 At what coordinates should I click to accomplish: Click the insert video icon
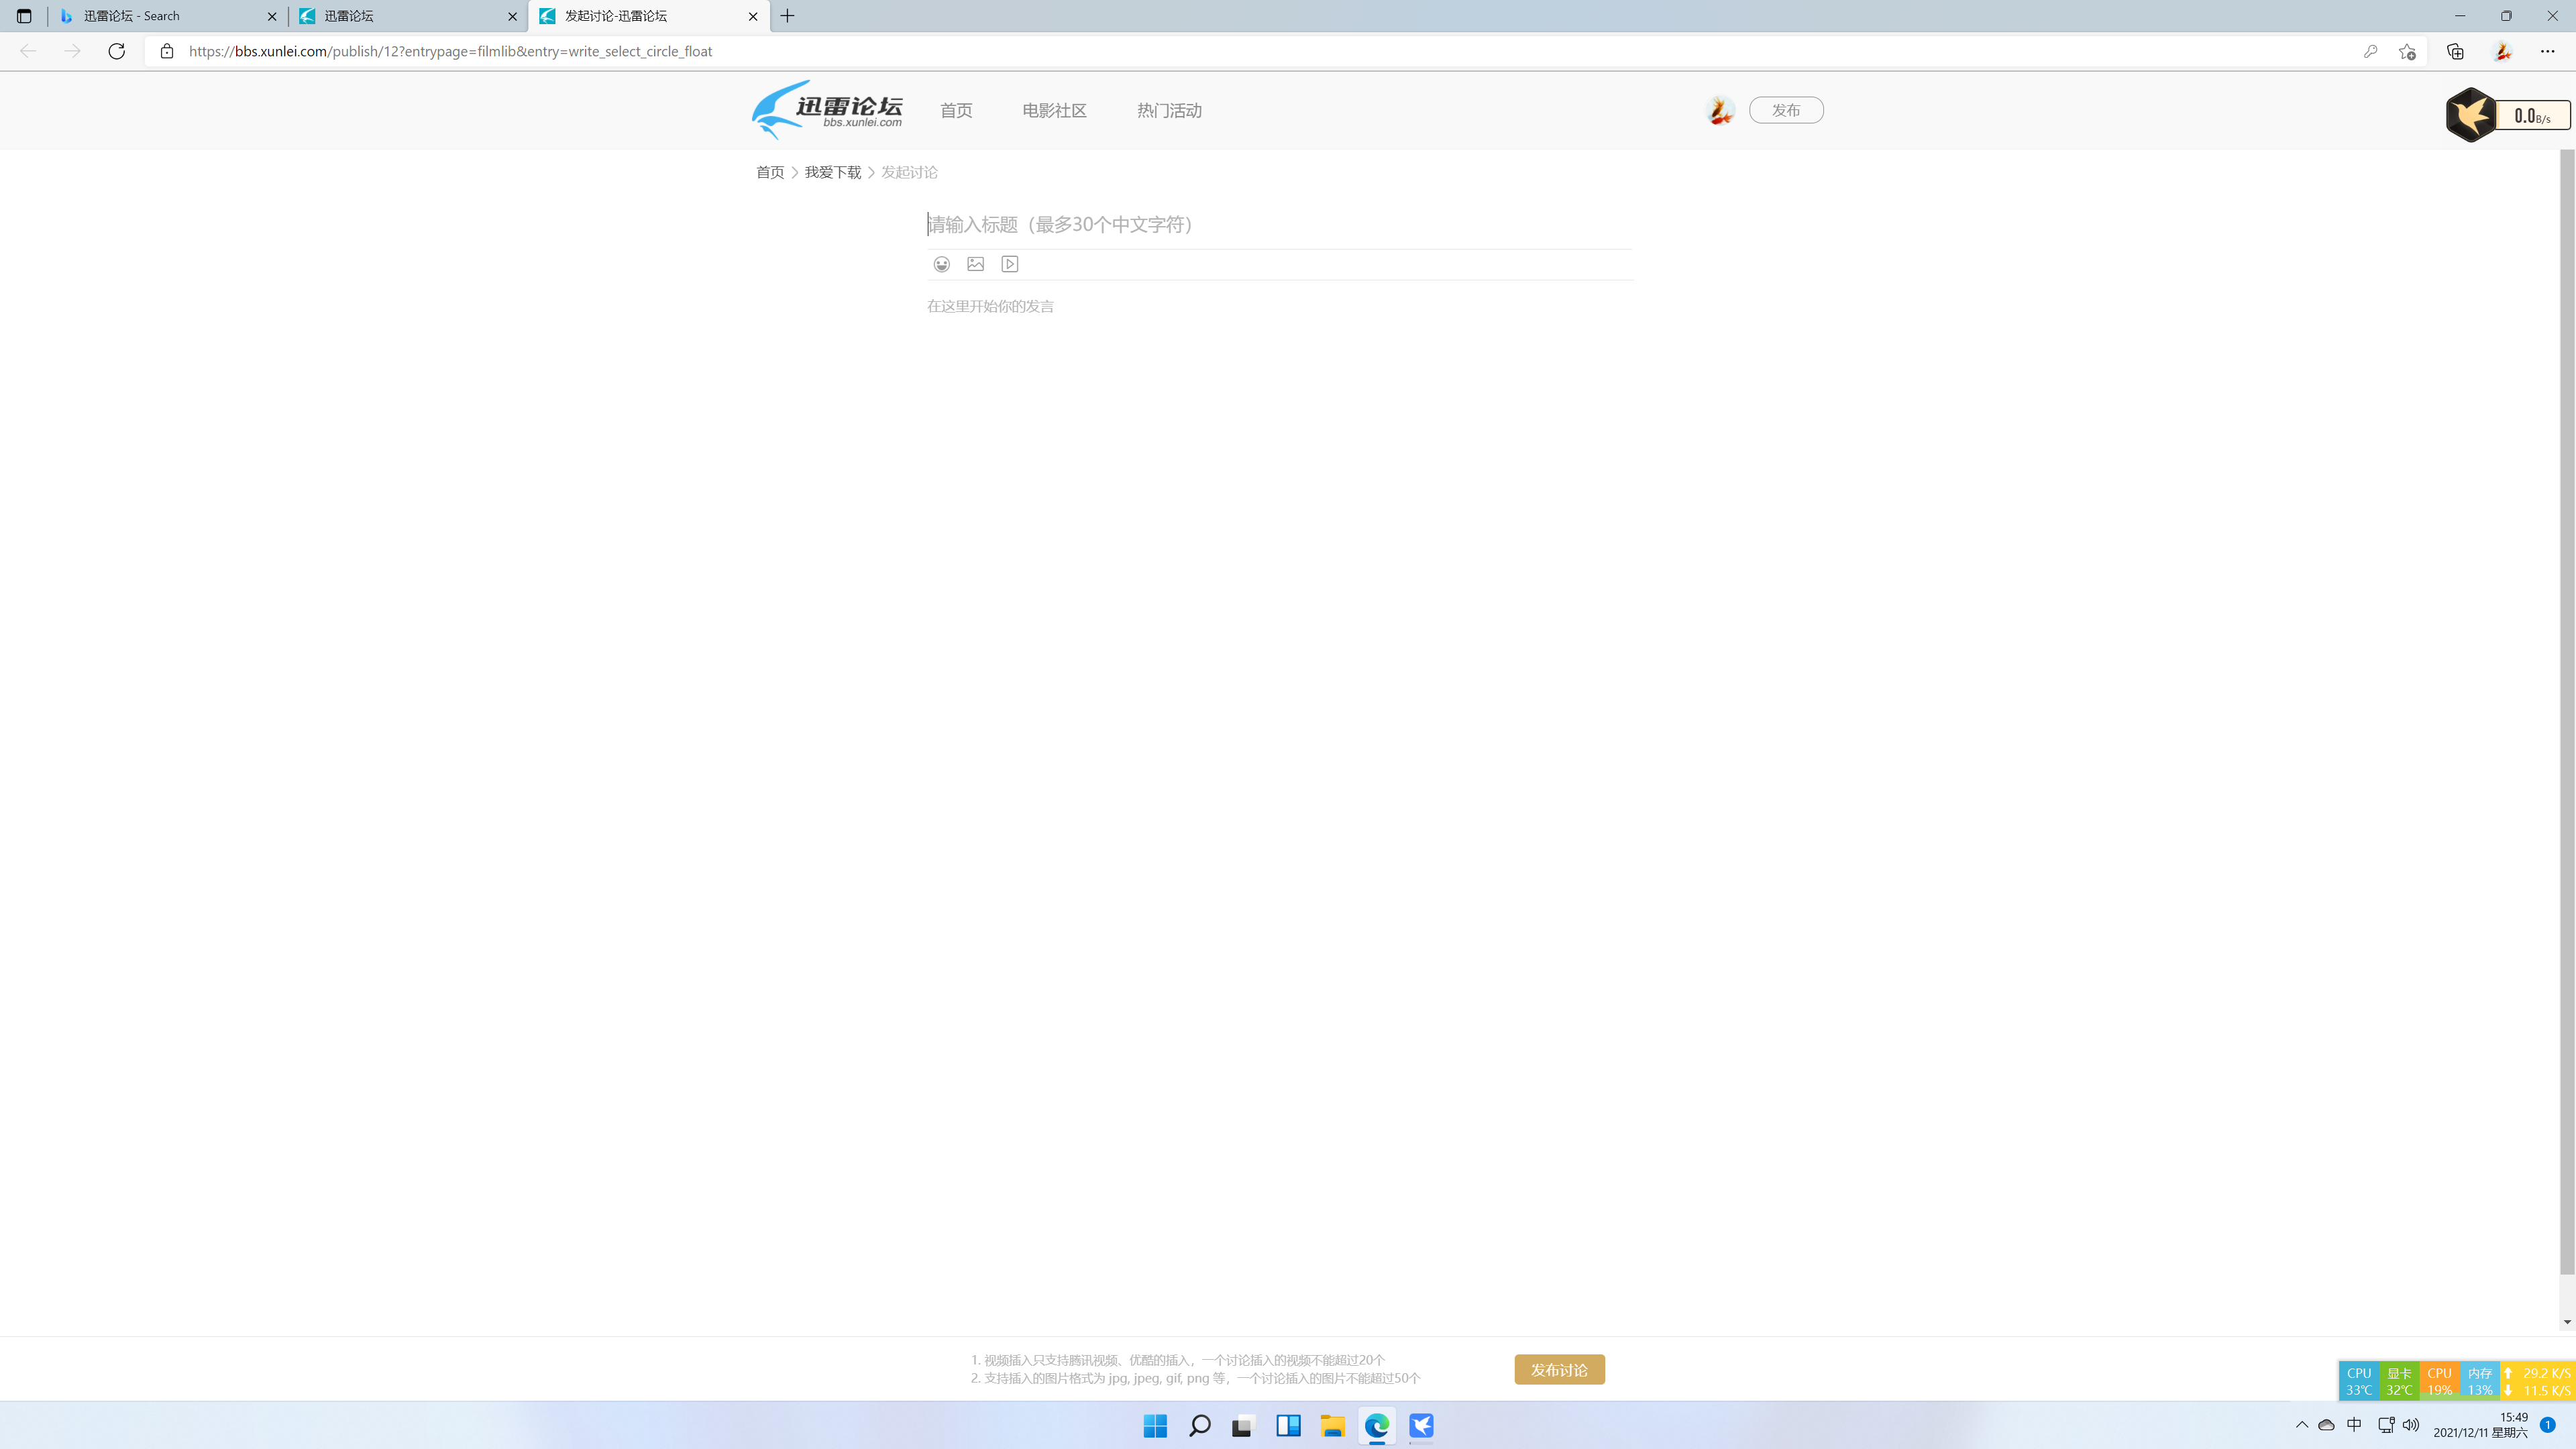click(1010, 264)
